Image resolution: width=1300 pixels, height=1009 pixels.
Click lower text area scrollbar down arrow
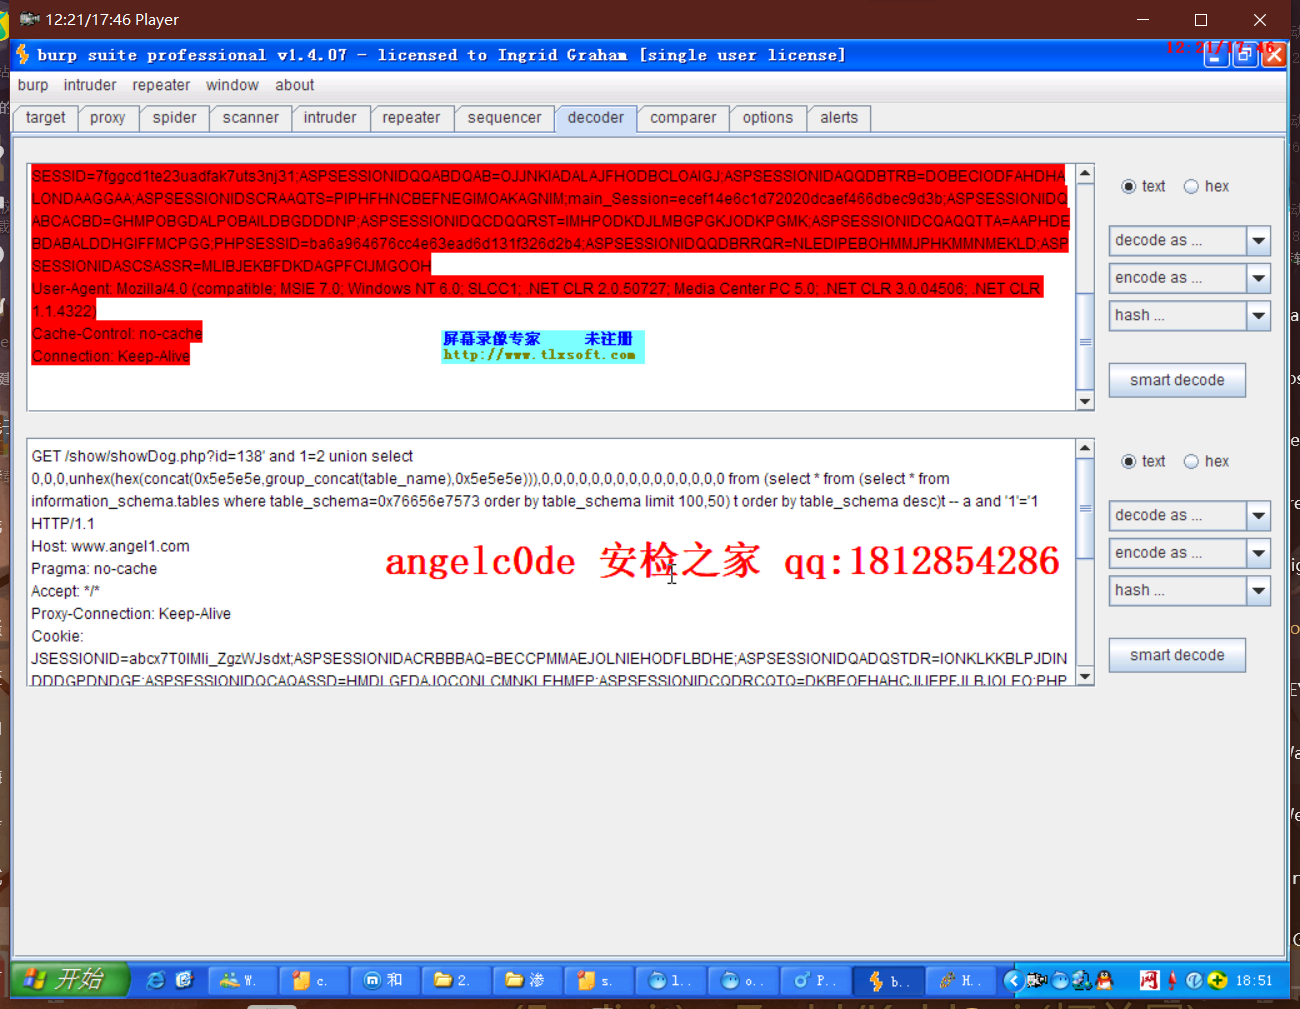1085,676
